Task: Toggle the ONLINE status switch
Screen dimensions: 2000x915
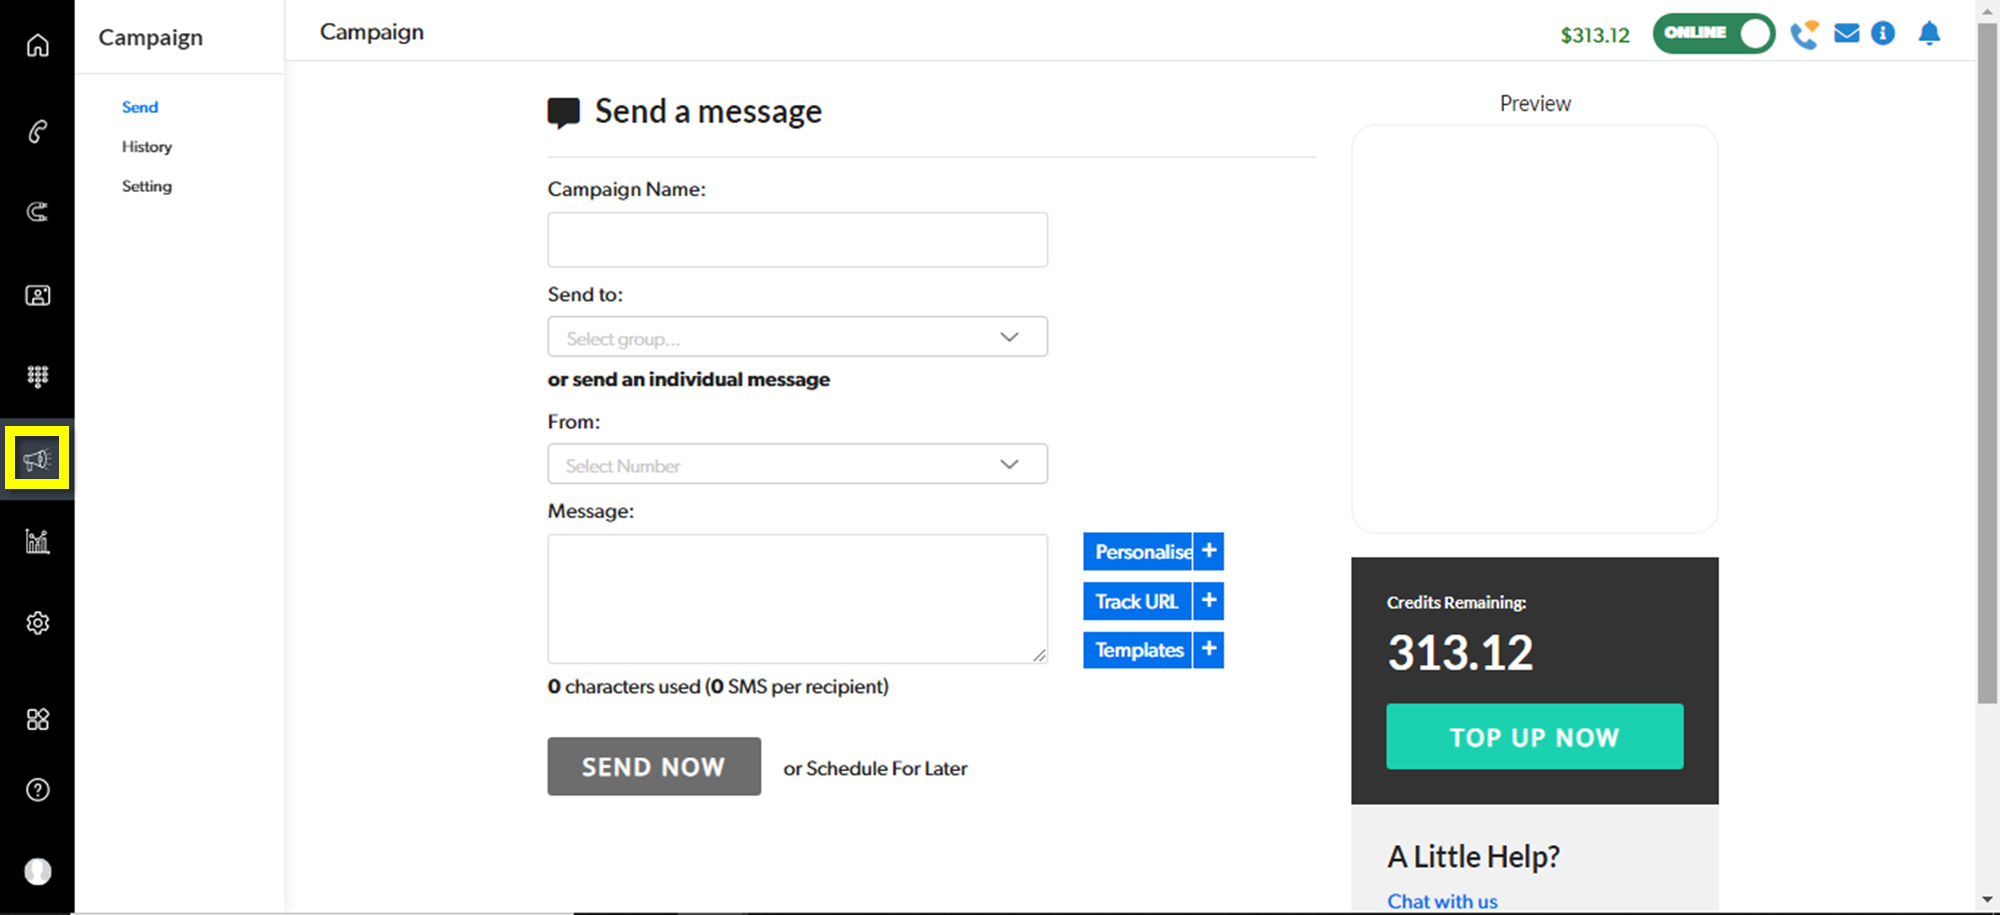Action: pyautogui.click(x=1713, y=33)
